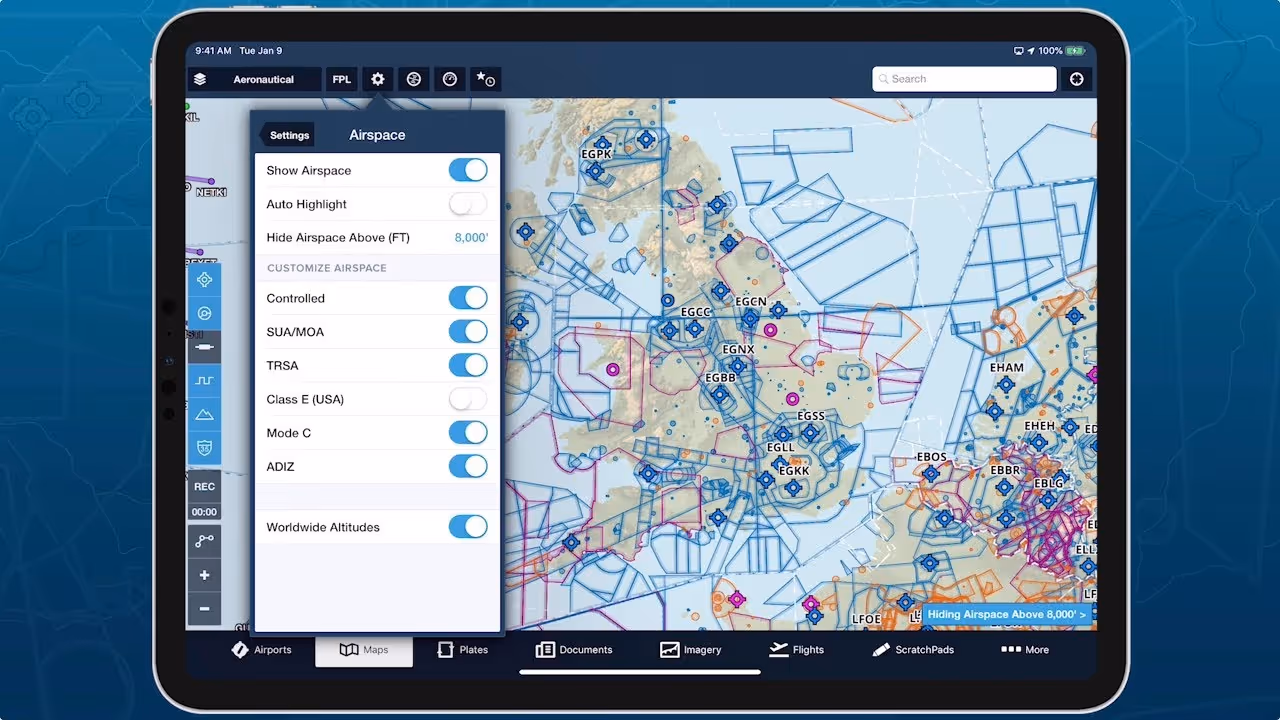The image size is (1280, 720).
Task: Tap the EBOS airport marker on map
Action: coord(931,474)
